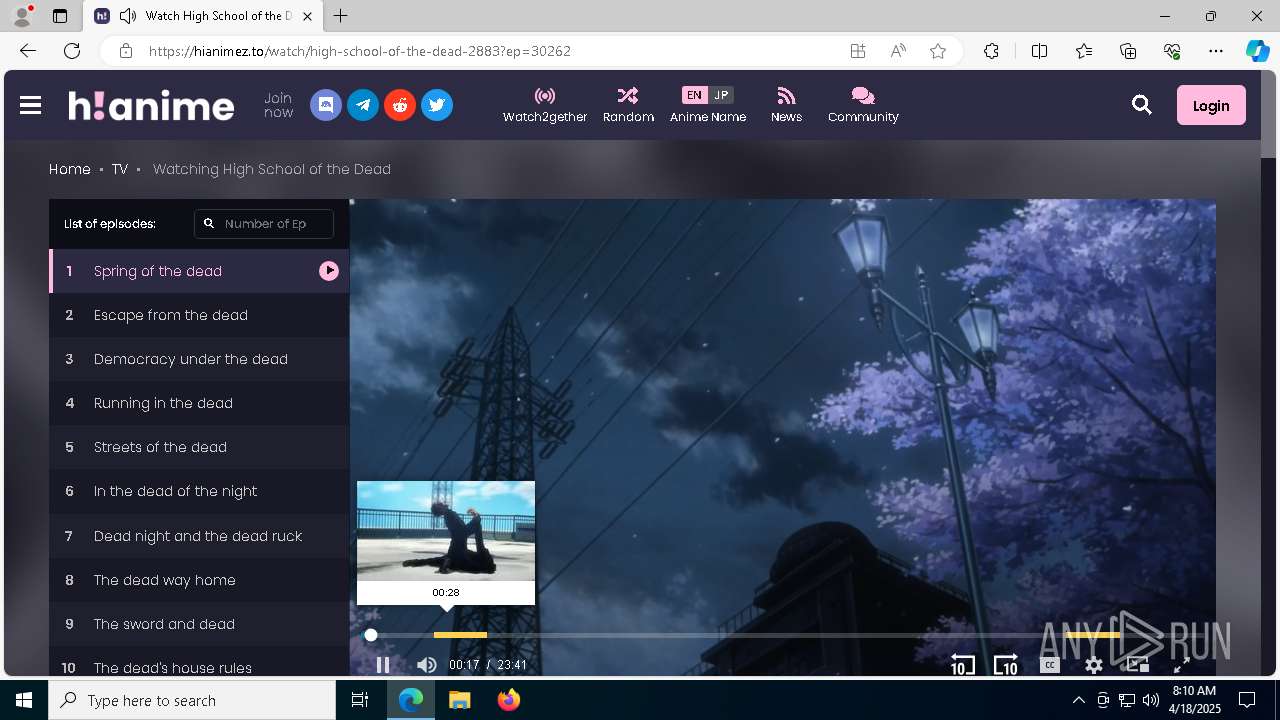Watch episode 6 In the dead of the night
The width and height of the screenshot is (1280, 720).
(199, 491)
